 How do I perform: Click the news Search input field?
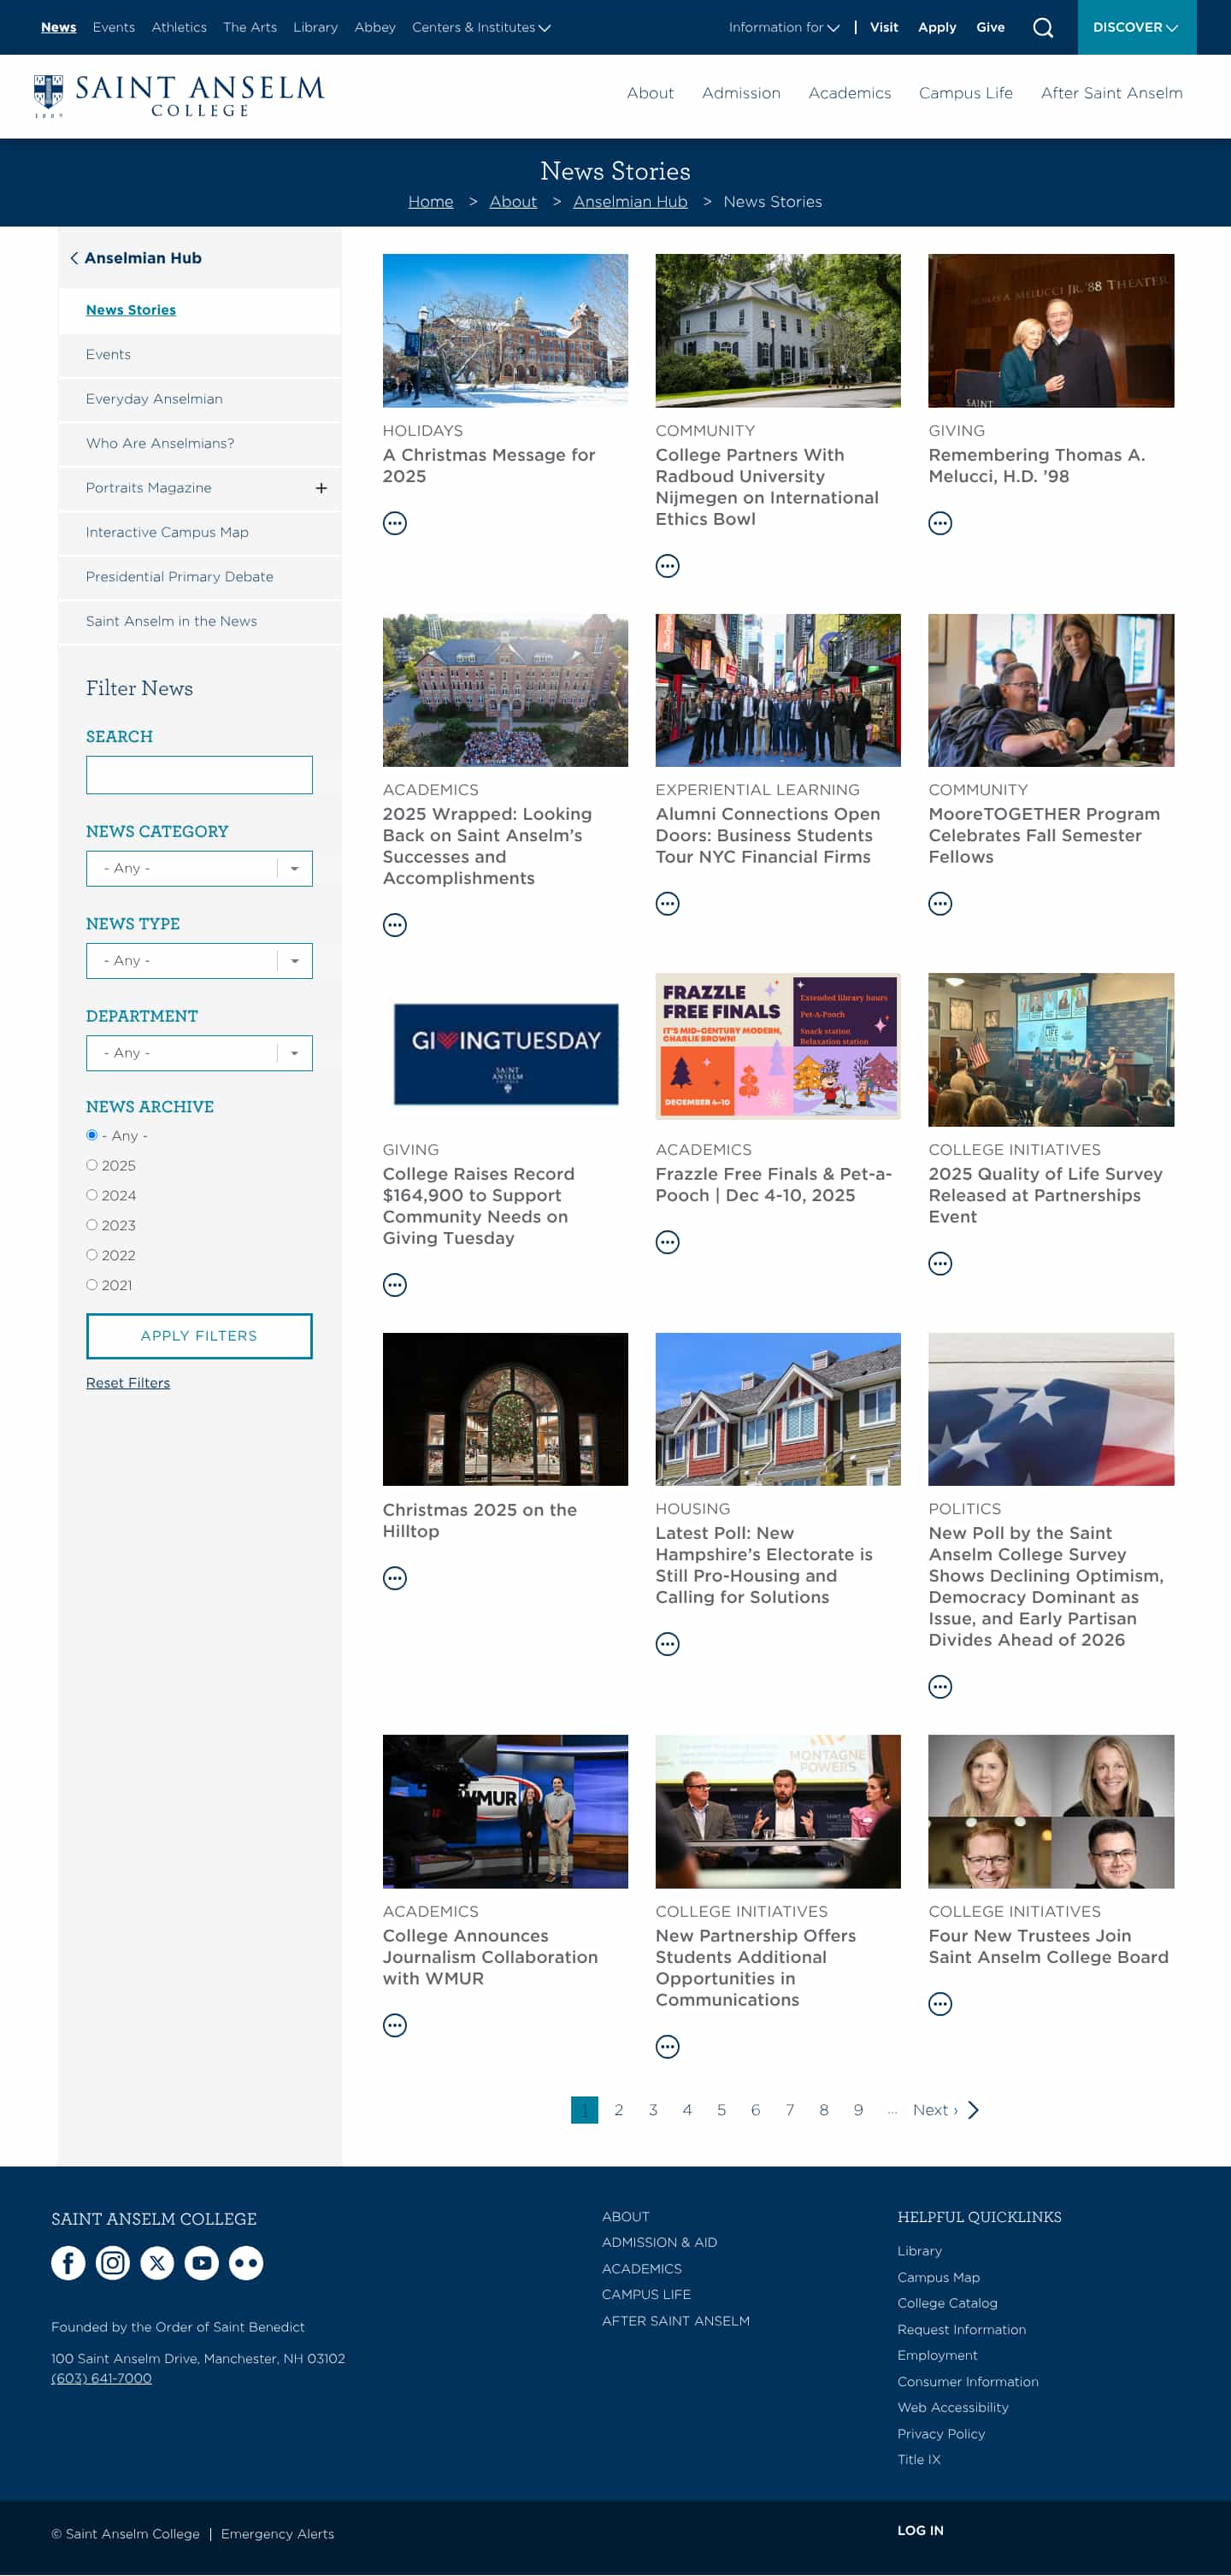tap(199, 775)
